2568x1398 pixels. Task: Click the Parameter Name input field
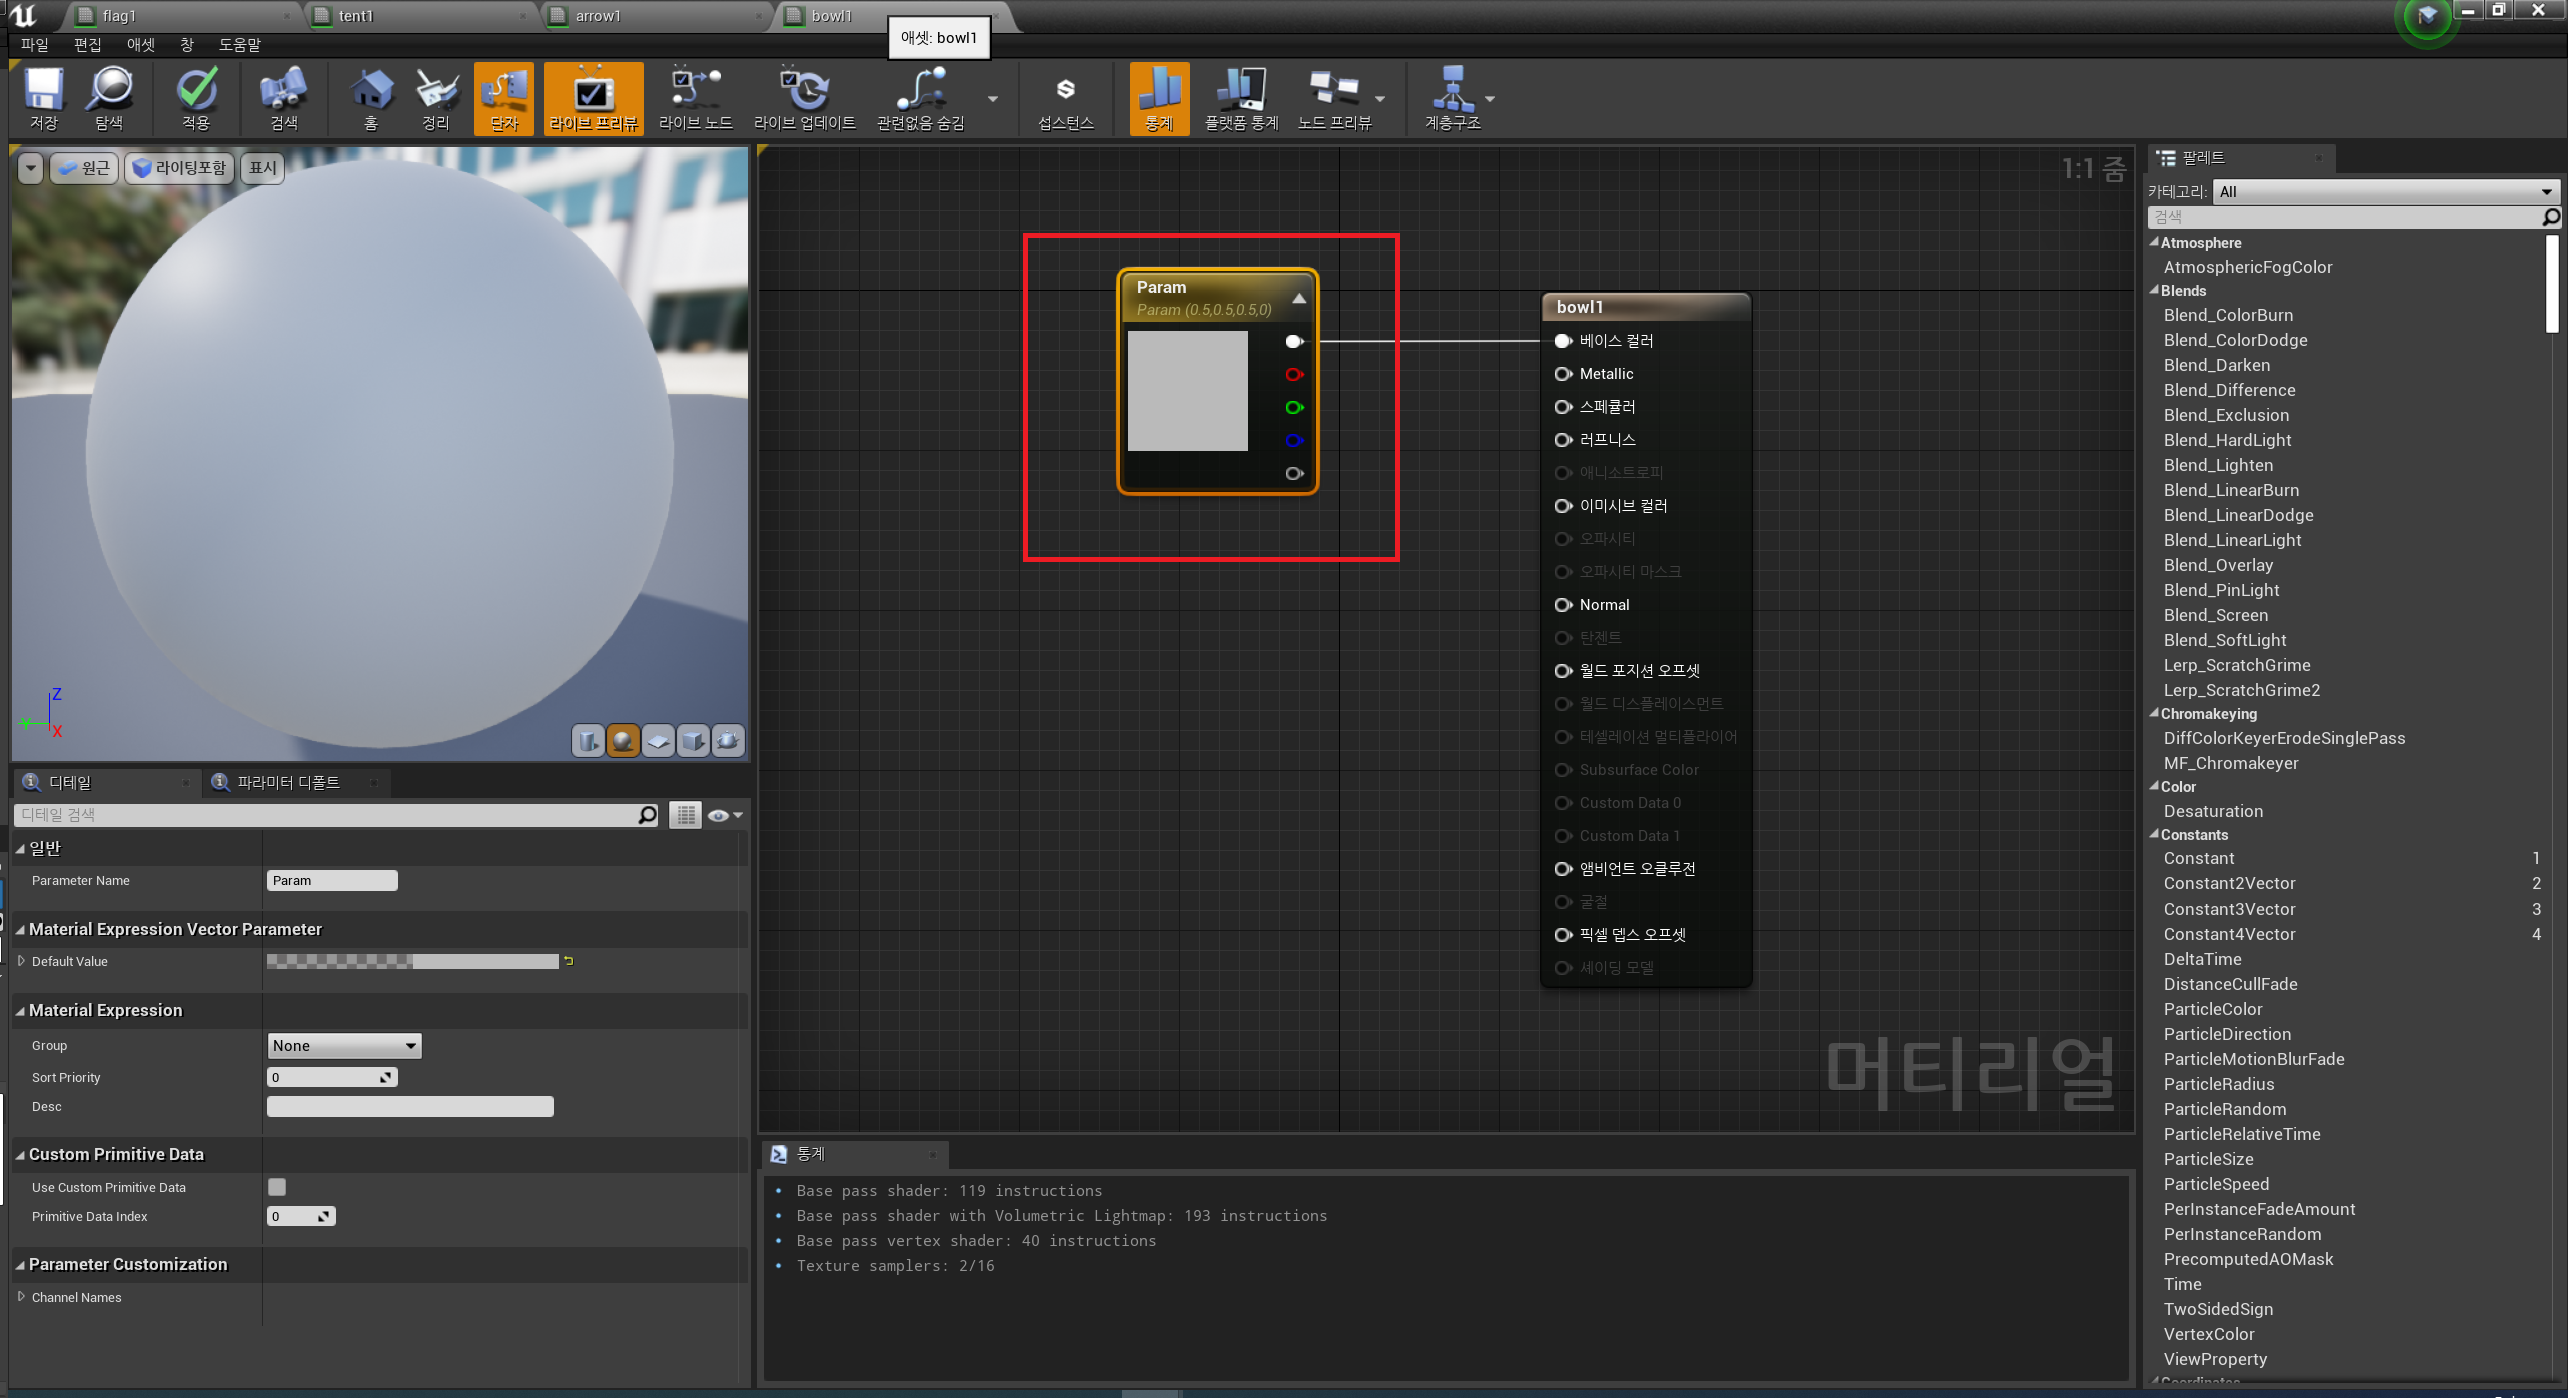coord(332,881)
